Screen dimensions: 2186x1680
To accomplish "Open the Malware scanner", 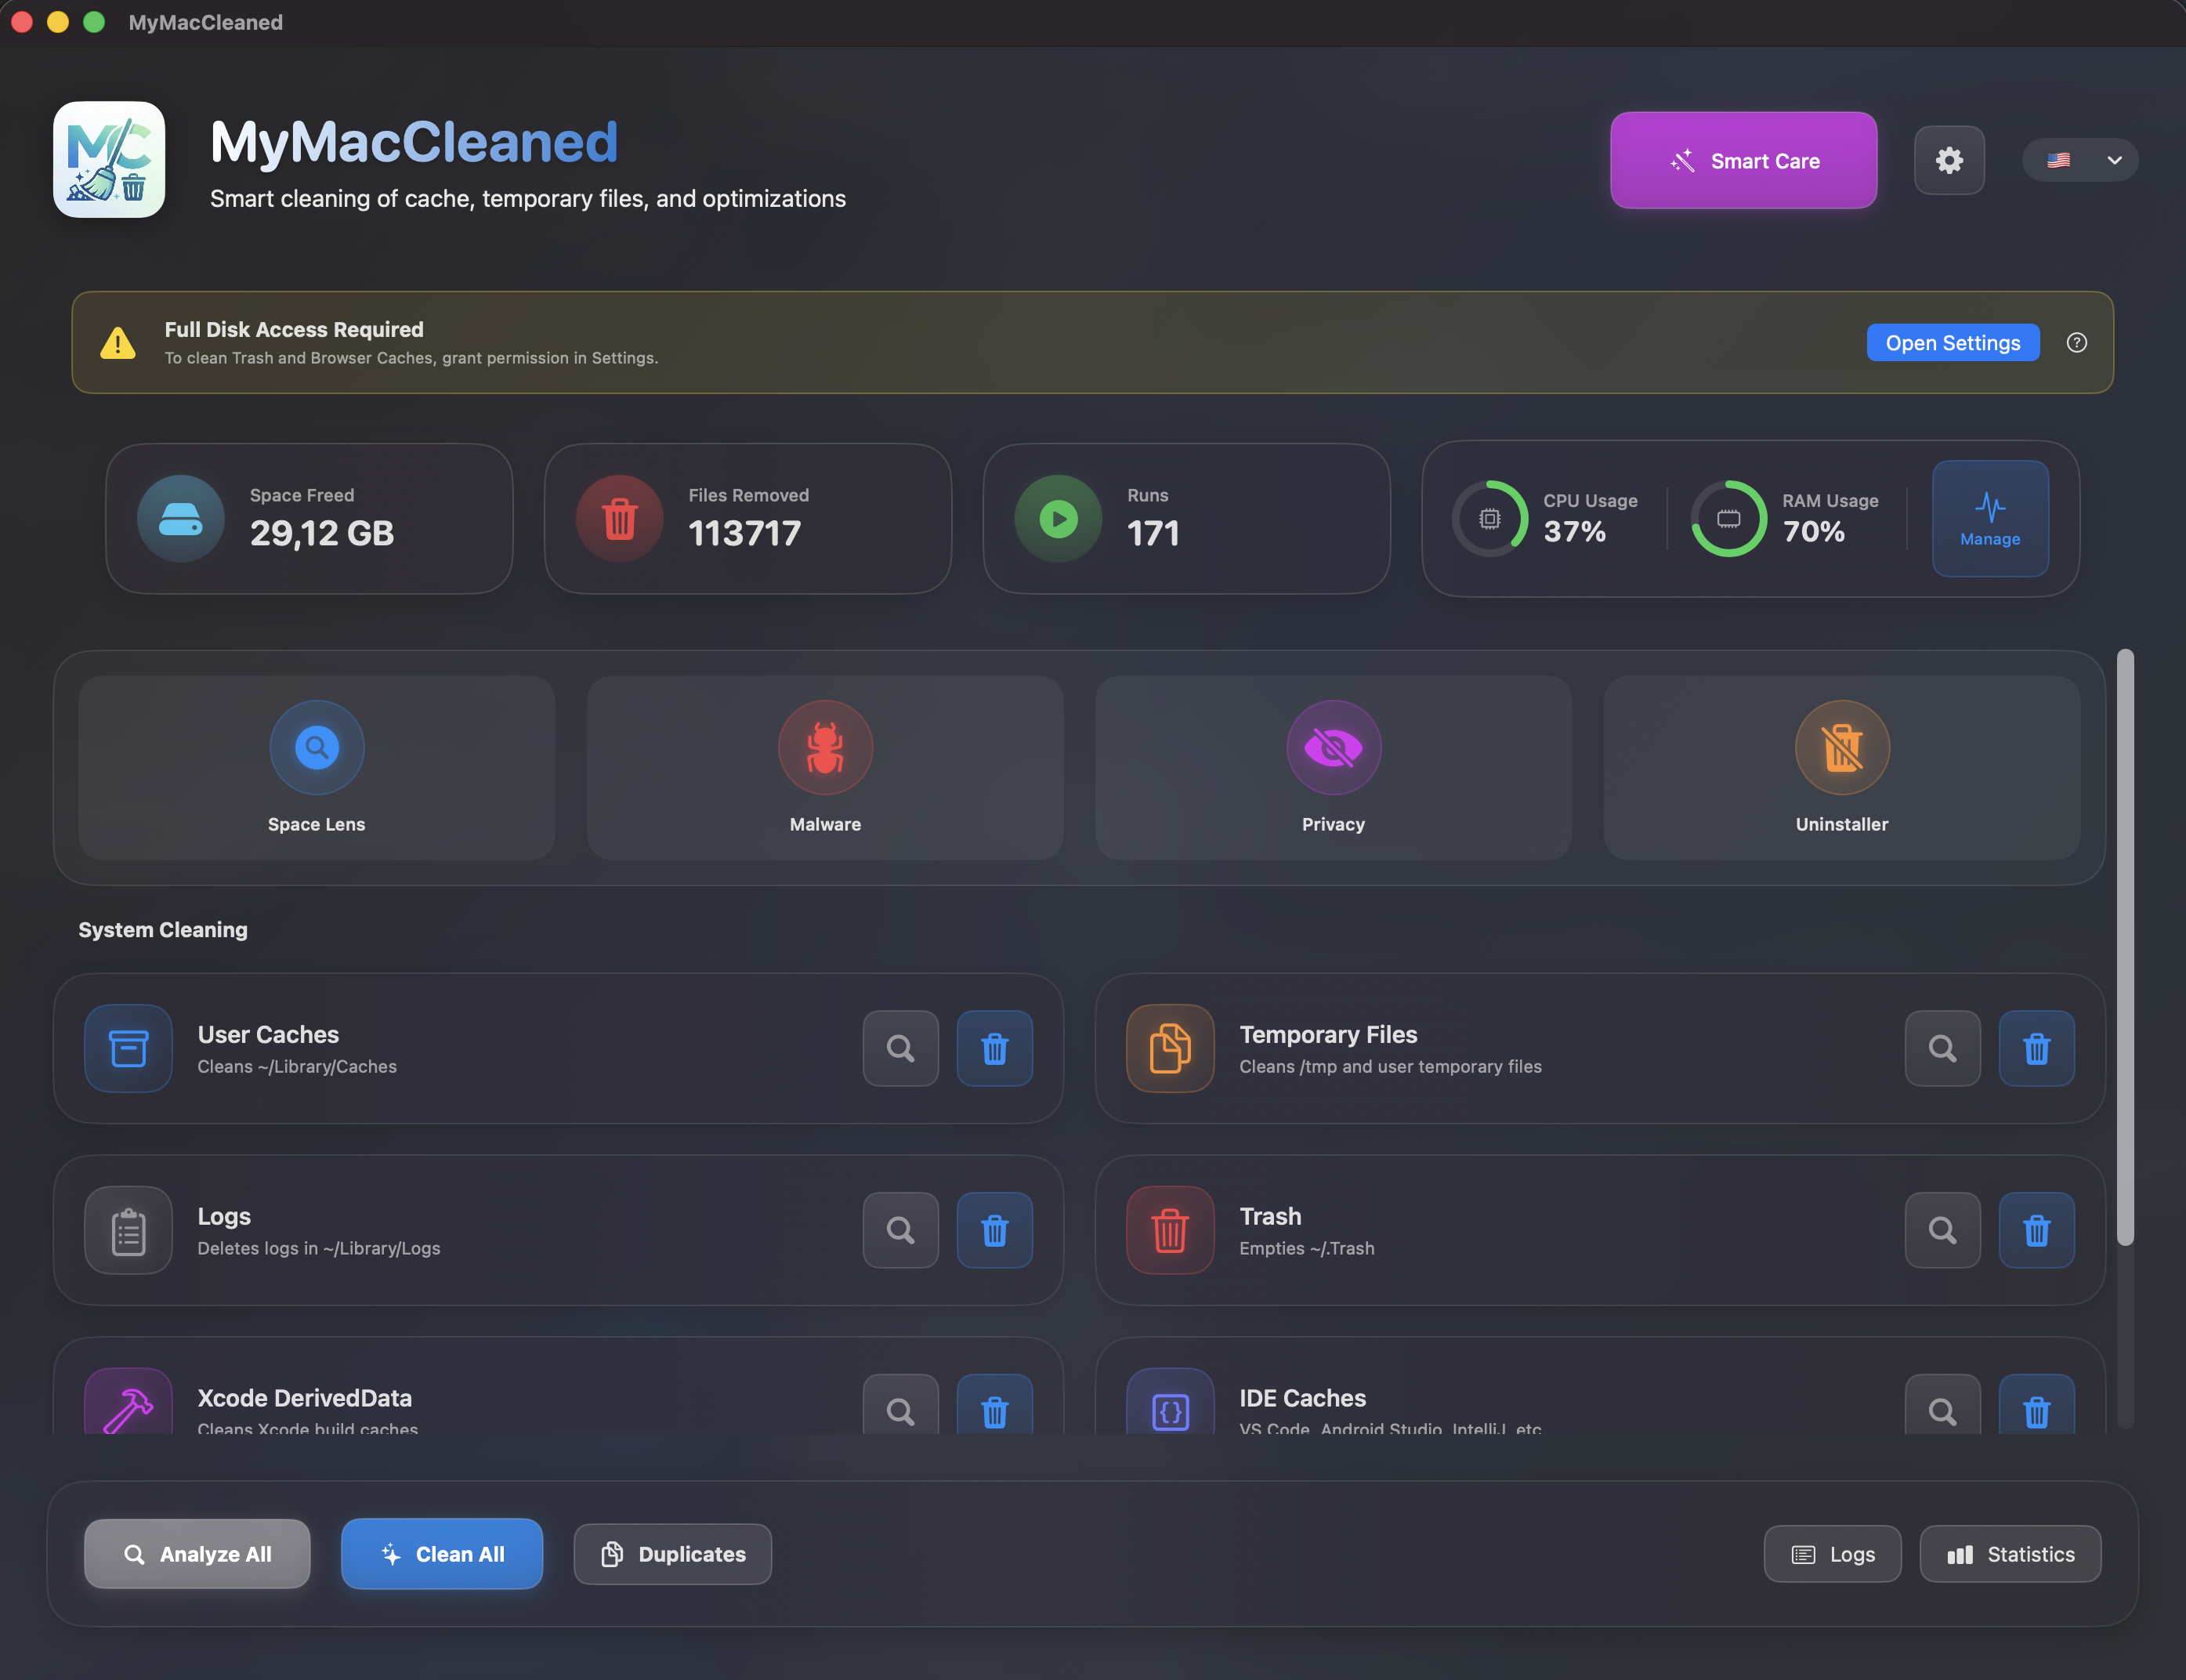I will point(825,767).
